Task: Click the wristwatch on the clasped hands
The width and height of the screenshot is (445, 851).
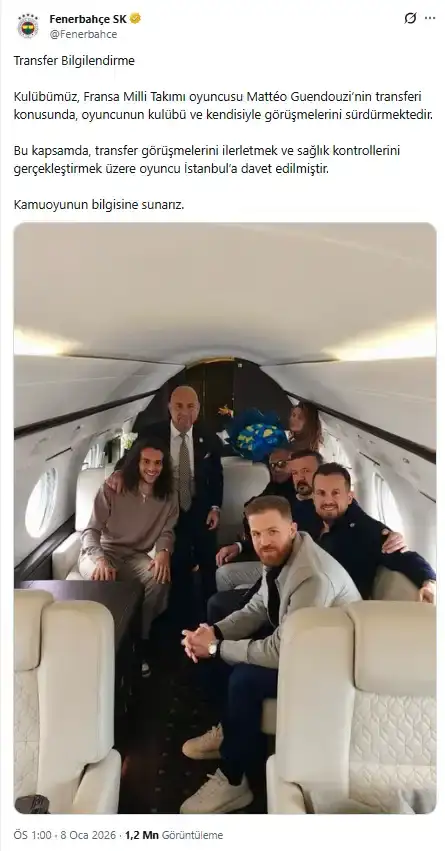Action: tap(214, 647)
